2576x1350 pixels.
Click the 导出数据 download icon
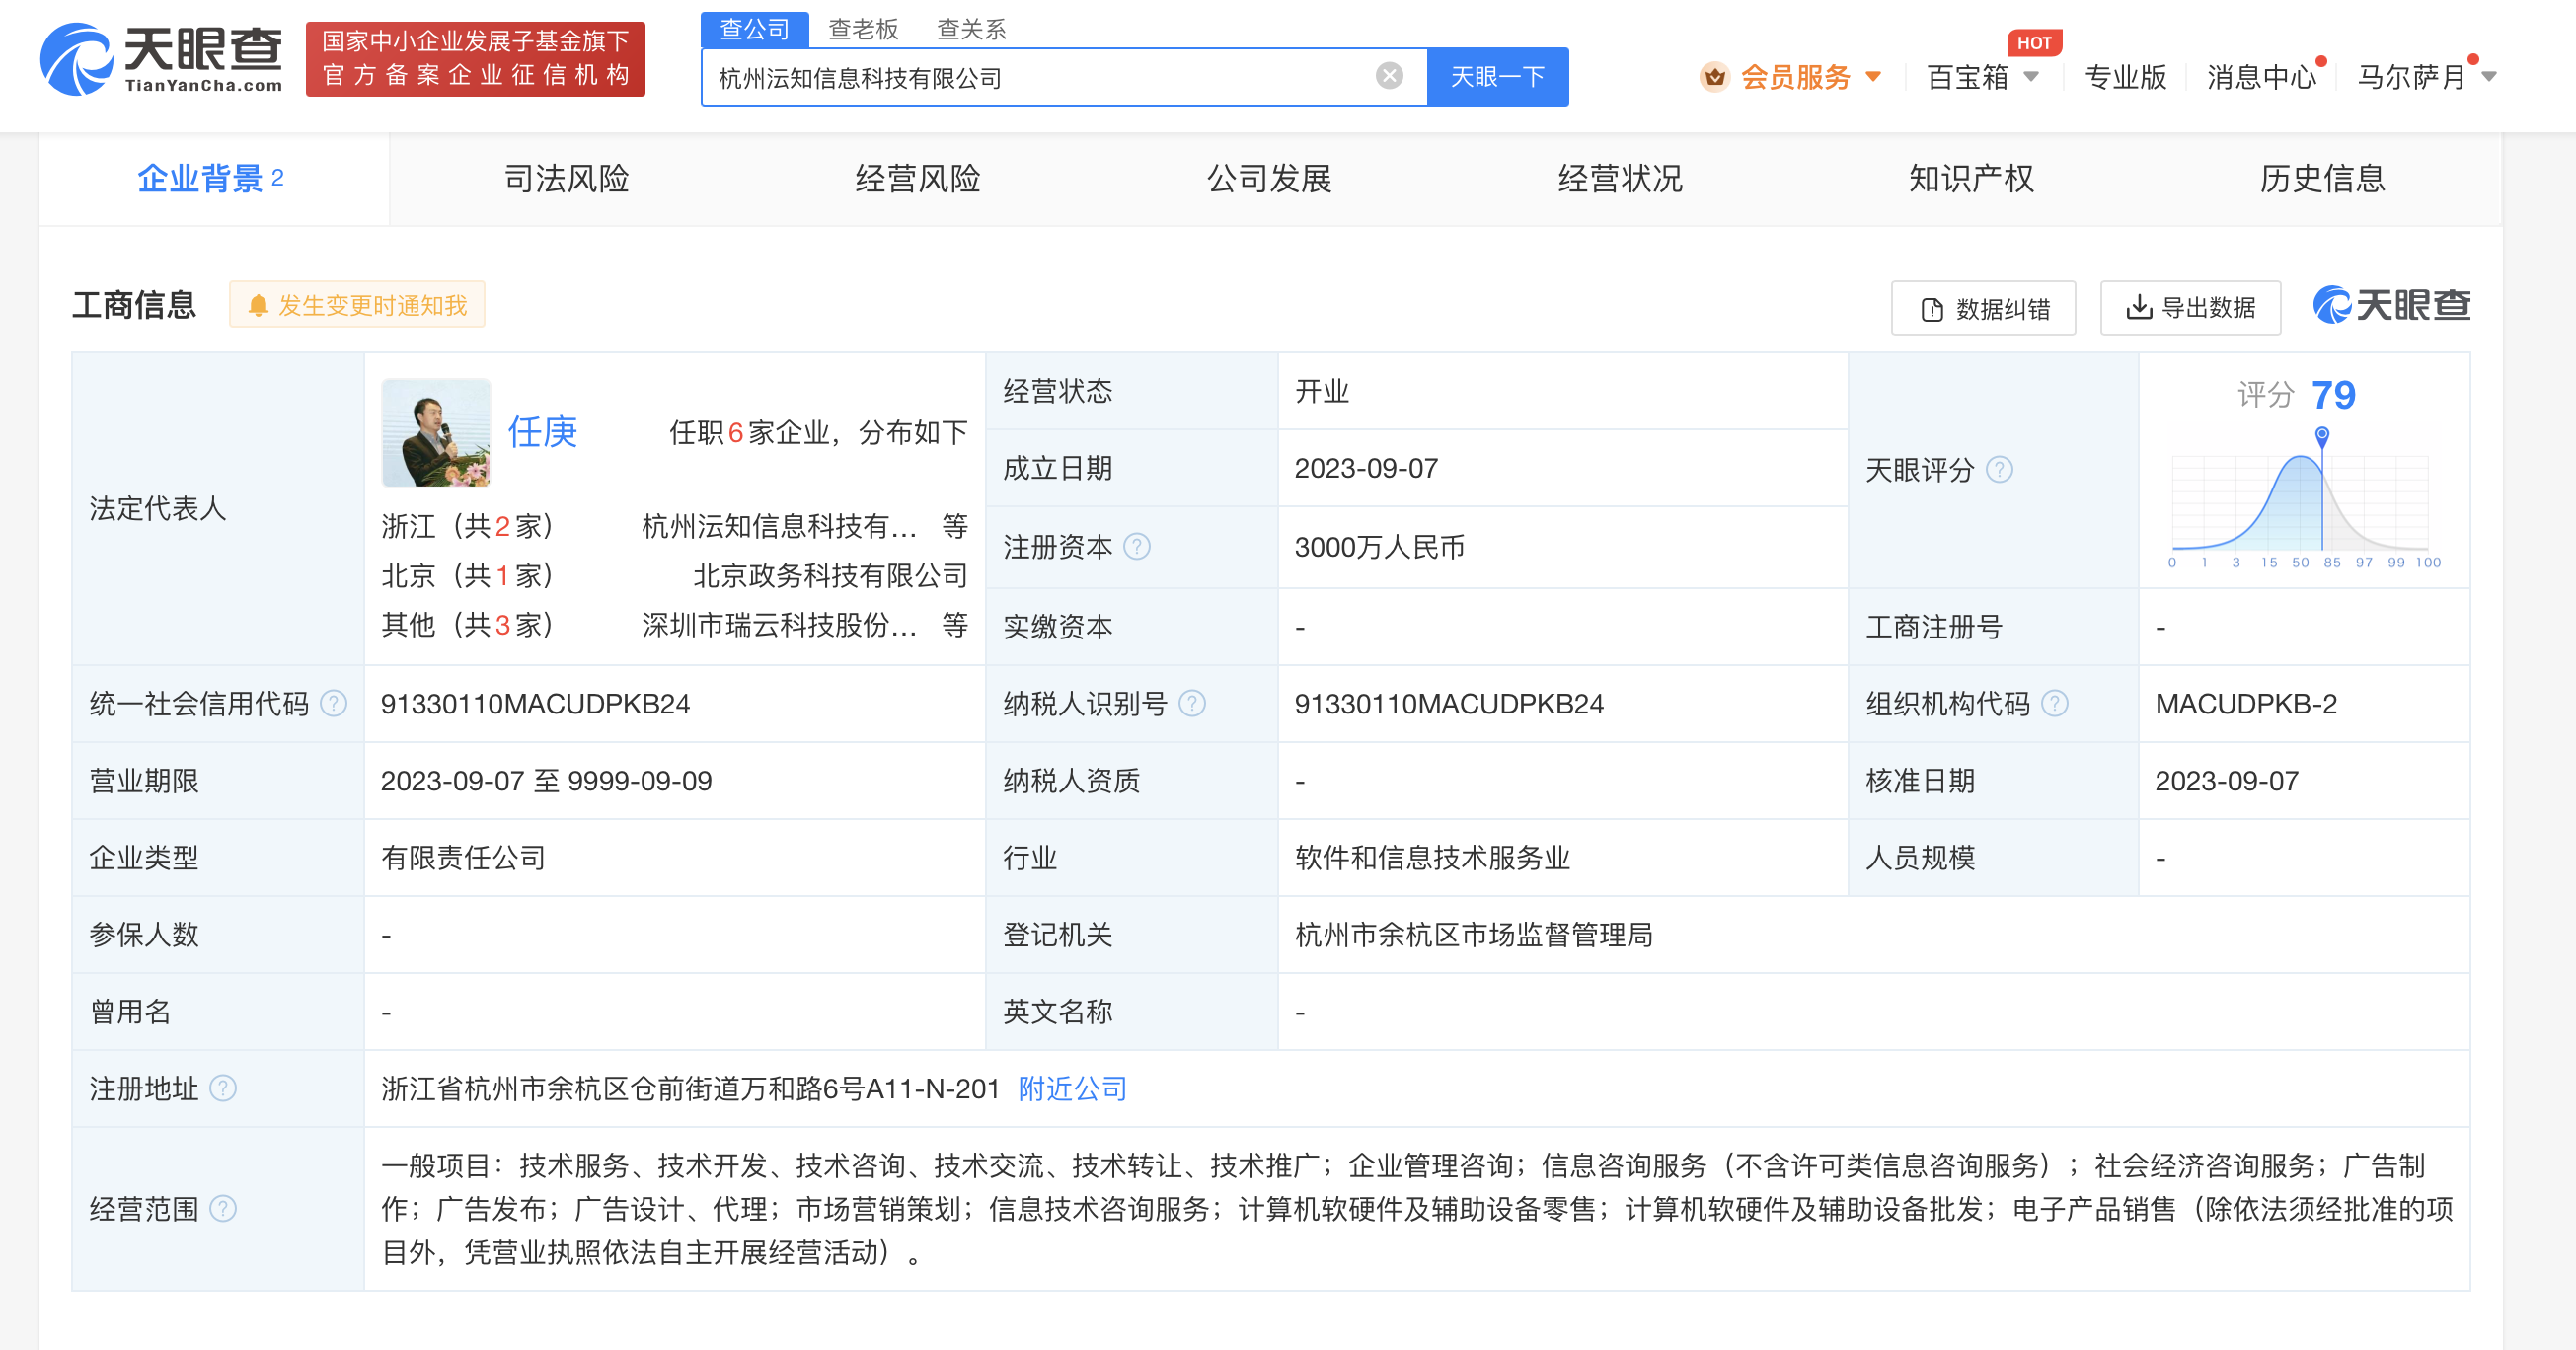(2138, 307)
